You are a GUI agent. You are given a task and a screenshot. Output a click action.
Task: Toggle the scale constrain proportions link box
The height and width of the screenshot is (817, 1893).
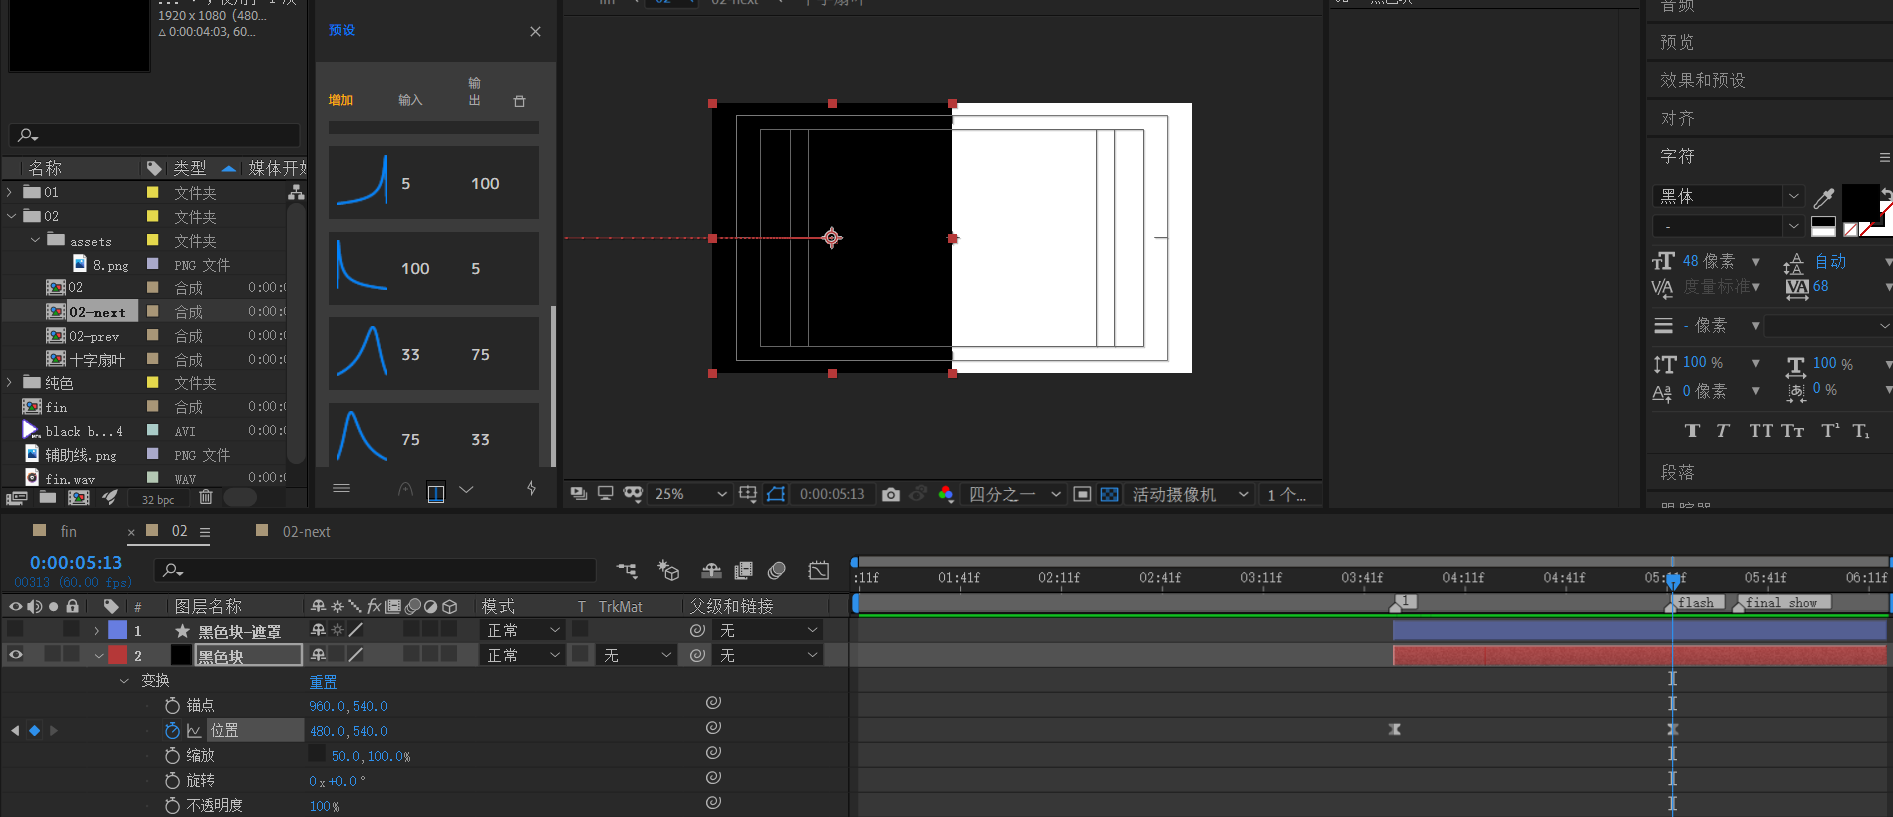(317, 754)
